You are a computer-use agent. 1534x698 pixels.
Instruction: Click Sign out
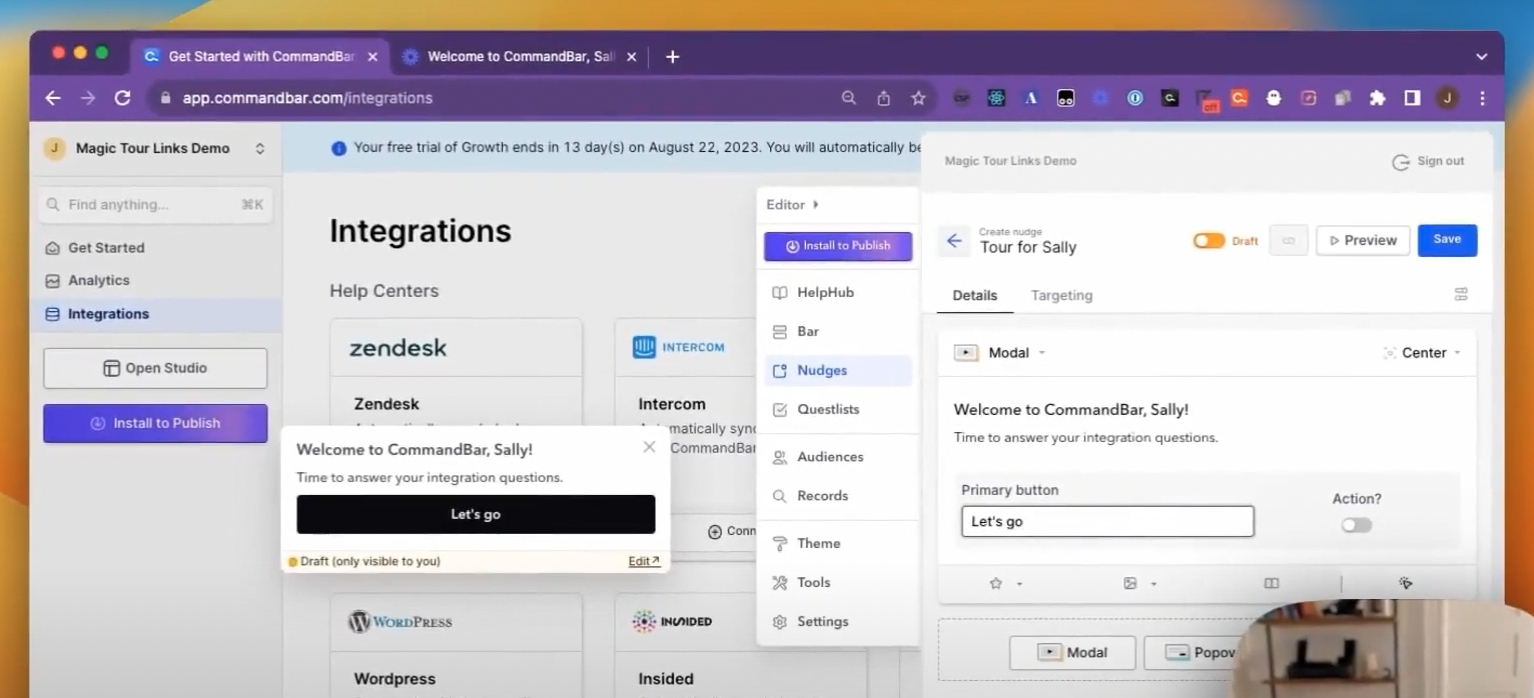tap(1428, 161)
